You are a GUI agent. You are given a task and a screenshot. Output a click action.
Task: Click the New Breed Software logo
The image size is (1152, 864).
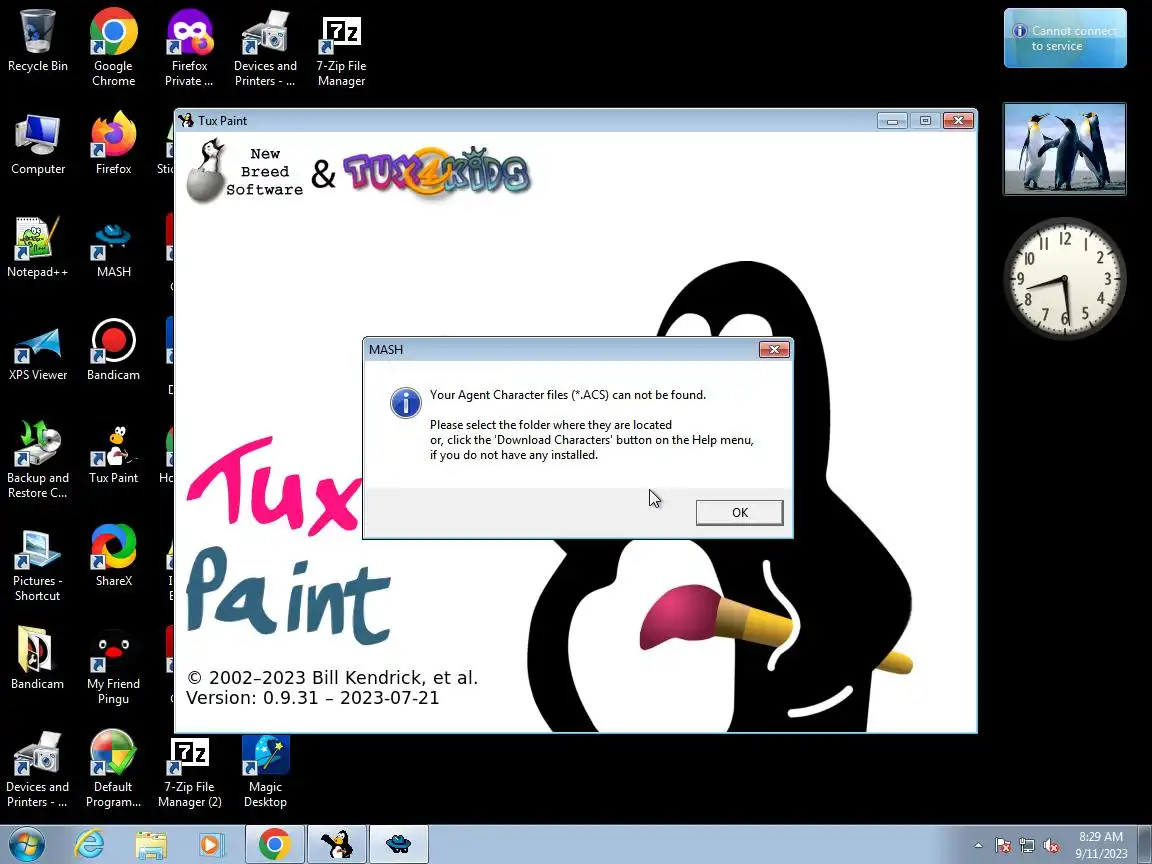click(243, 171)
